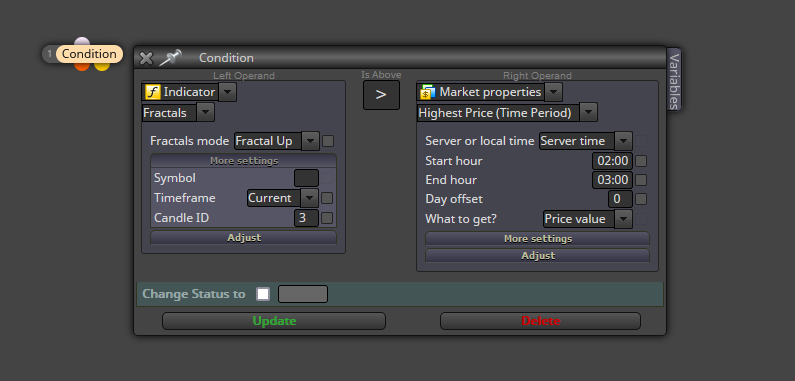Click the red Delete button
Screen dimensions: 795x381
540,321
